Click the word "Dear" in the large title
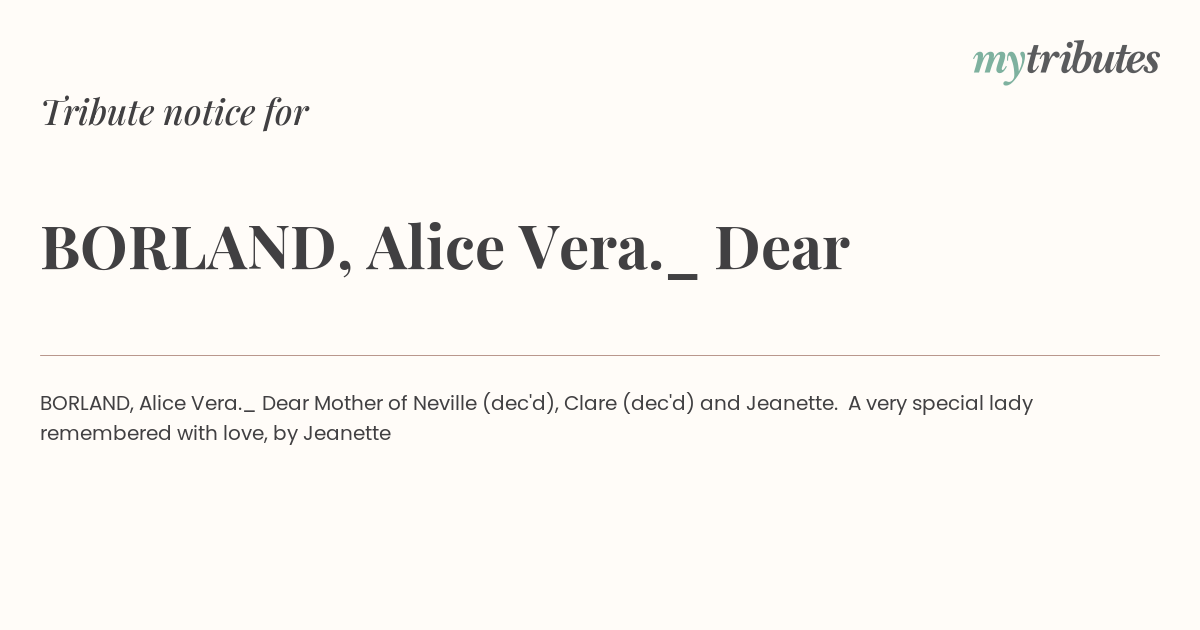 click(782, 247)
